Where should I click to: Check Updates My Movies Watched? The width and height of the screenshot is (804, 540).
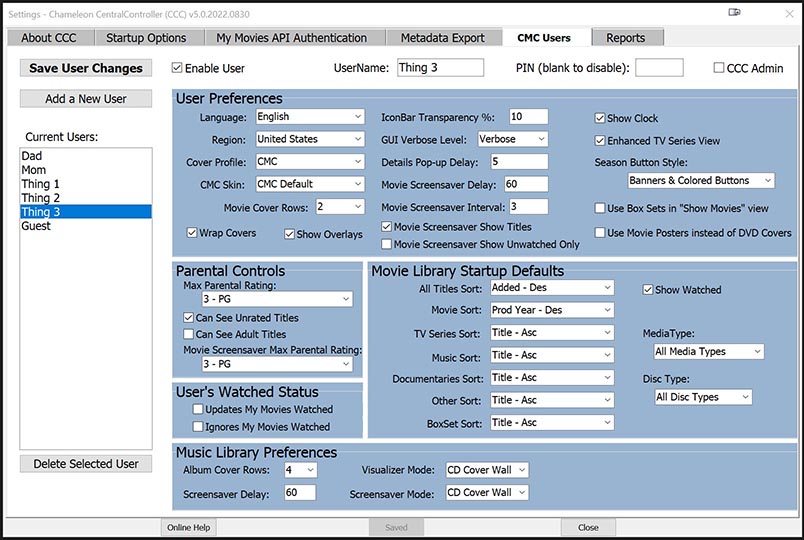point(198,409)
